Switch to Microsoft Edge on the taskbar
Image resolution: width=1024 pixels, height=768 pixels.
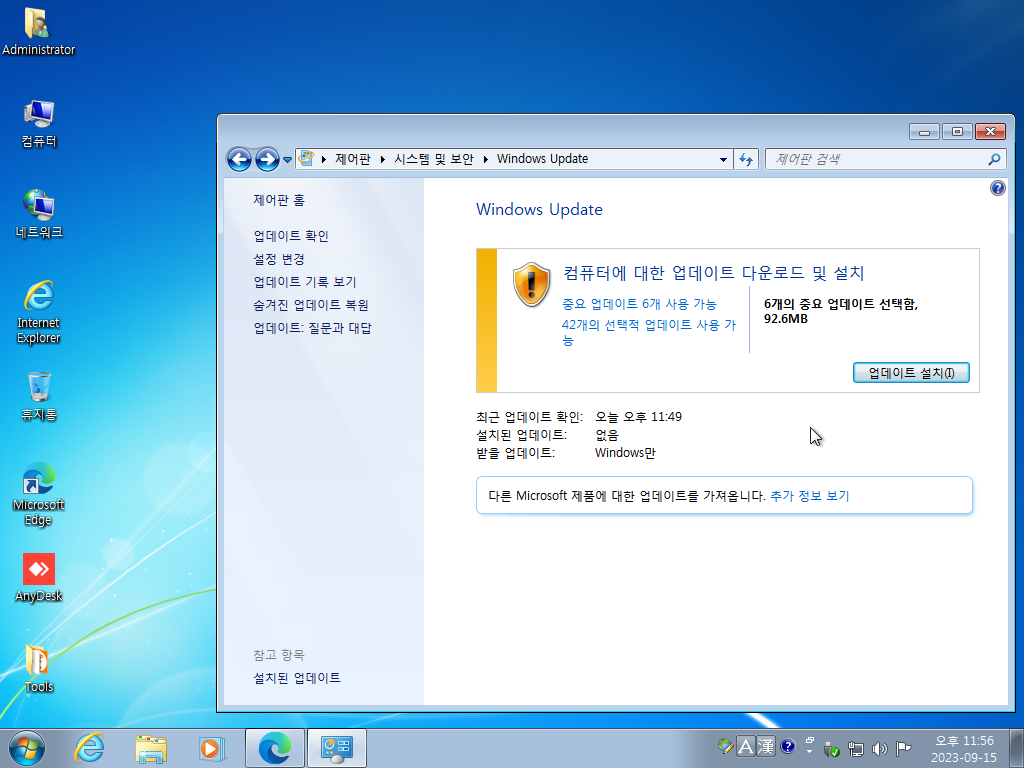(275, 748)
